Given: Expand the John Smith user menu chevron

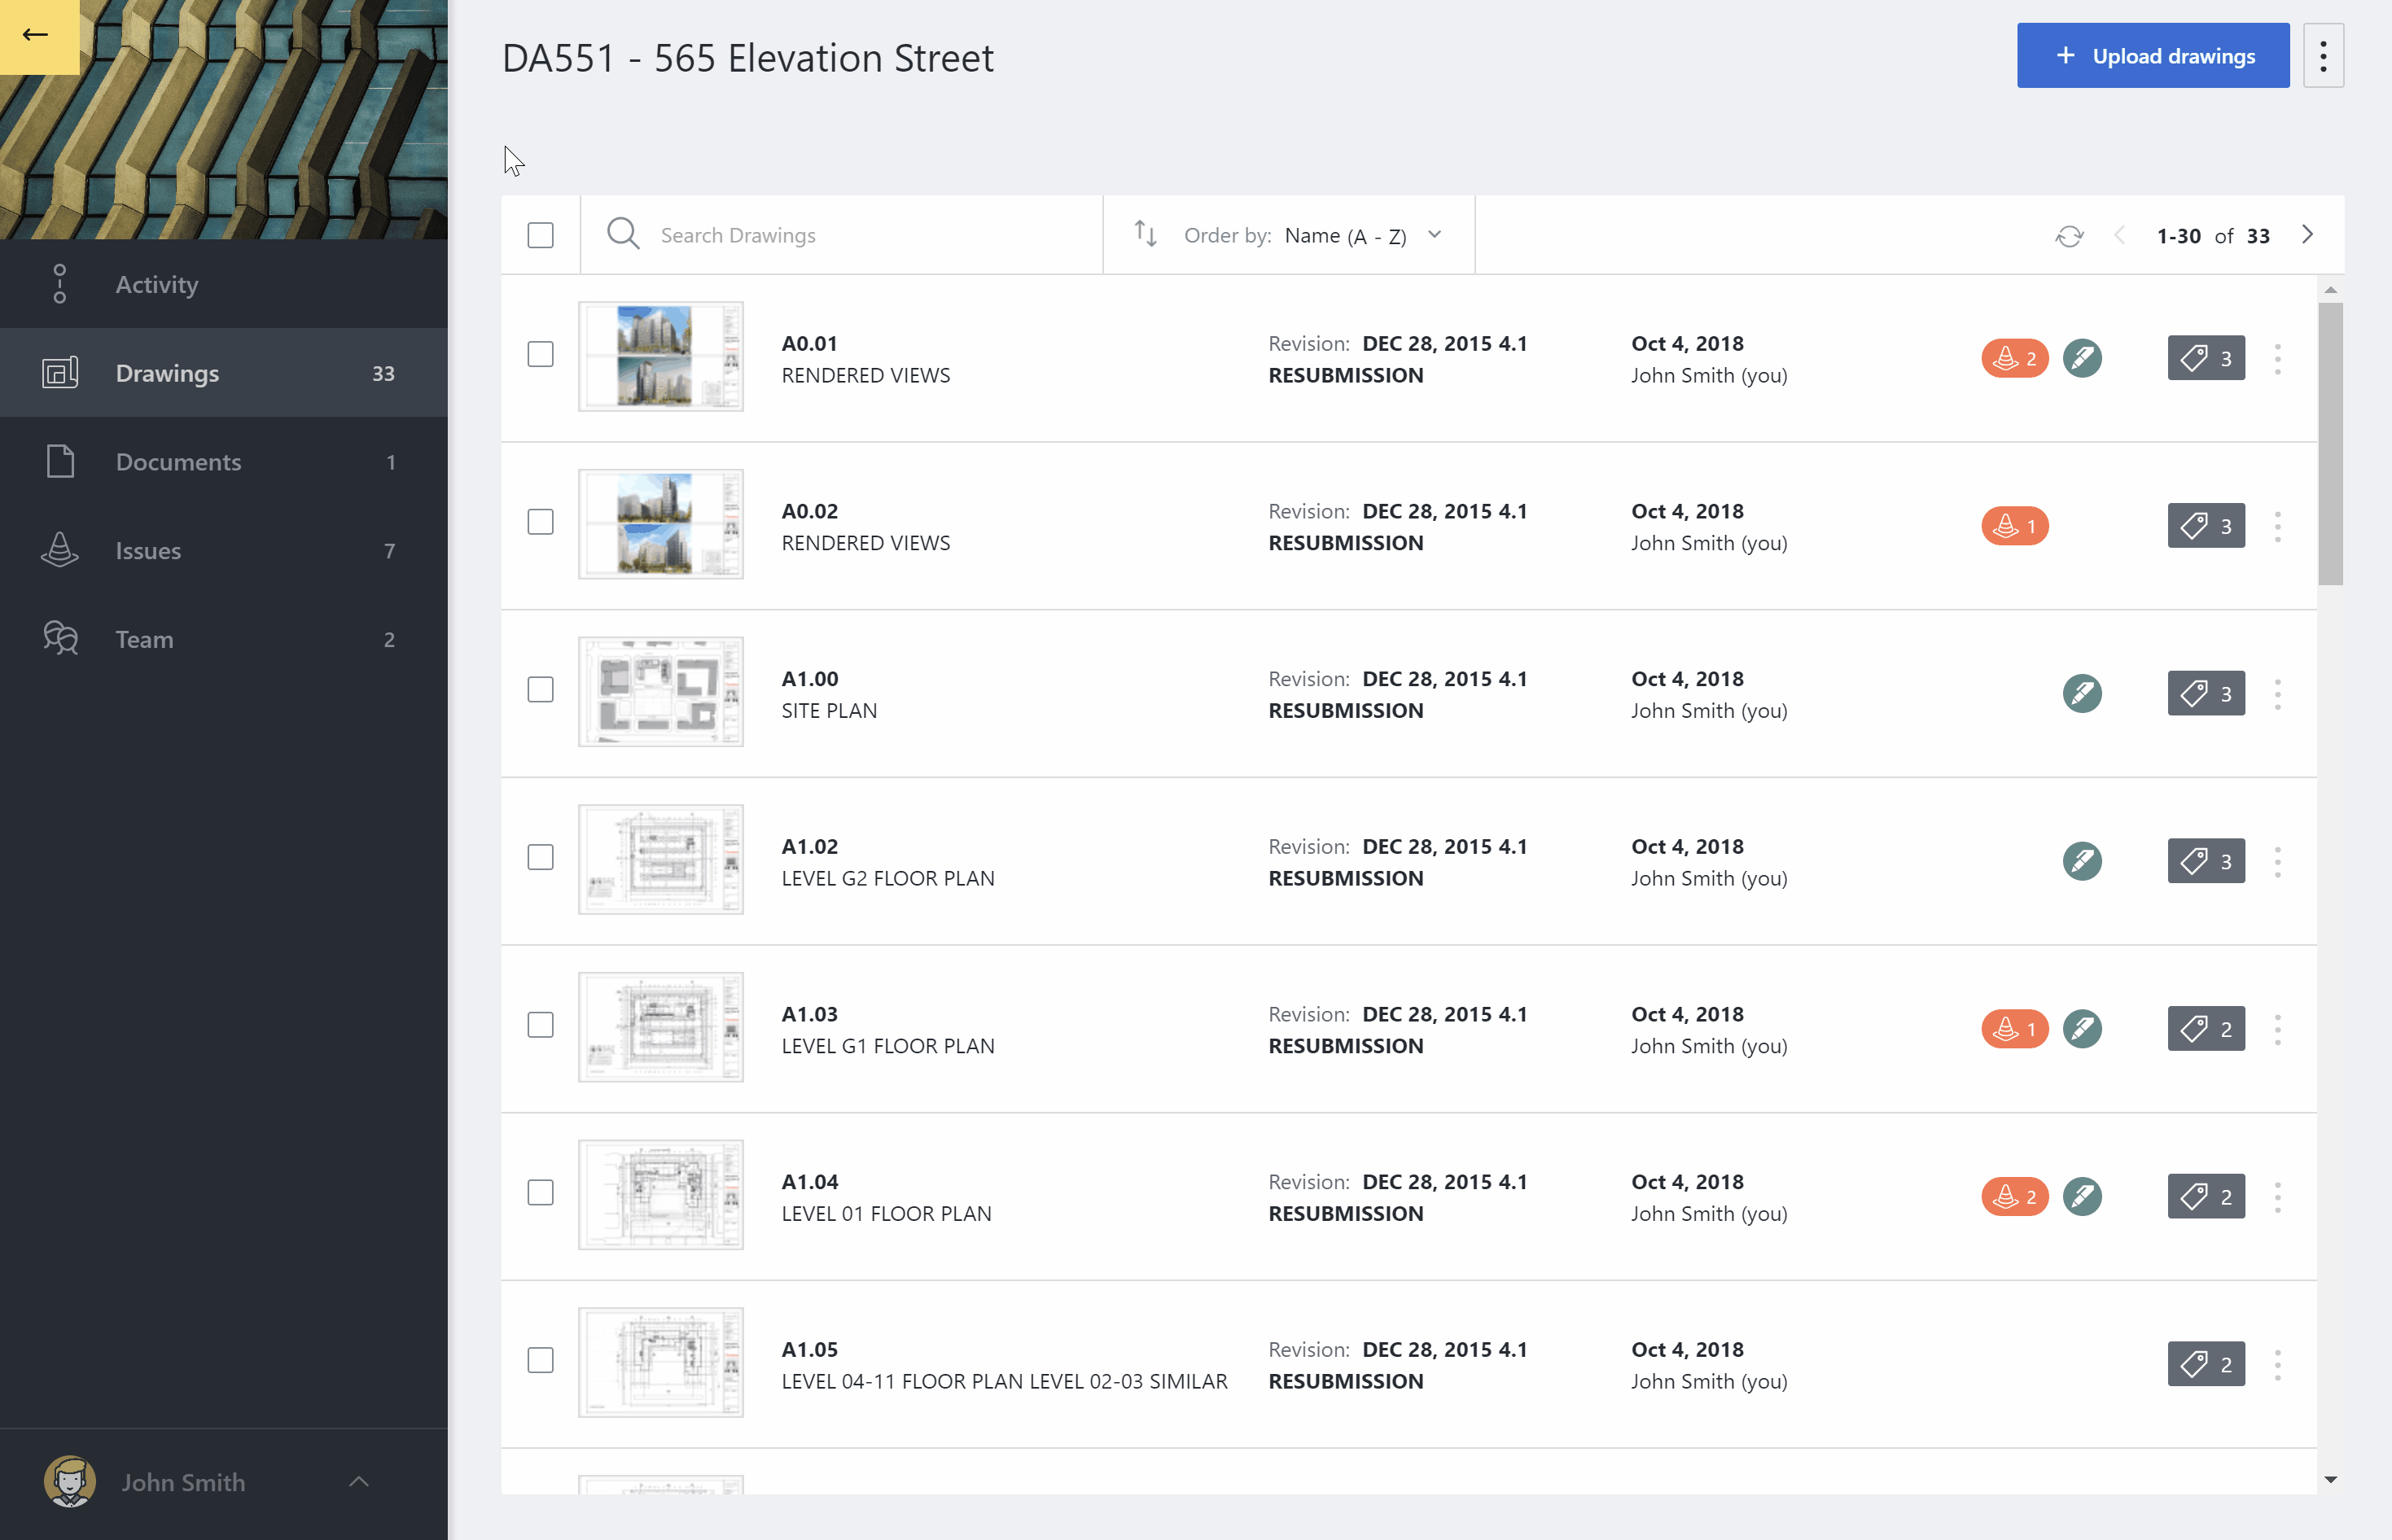Looking at the screenshot, I should (x=359, y=1482).
